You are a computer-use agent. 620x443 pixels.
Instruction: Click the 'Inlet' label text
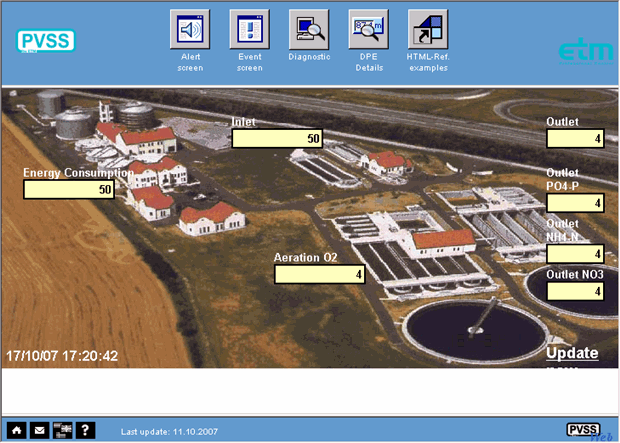[x=244, y=122]
